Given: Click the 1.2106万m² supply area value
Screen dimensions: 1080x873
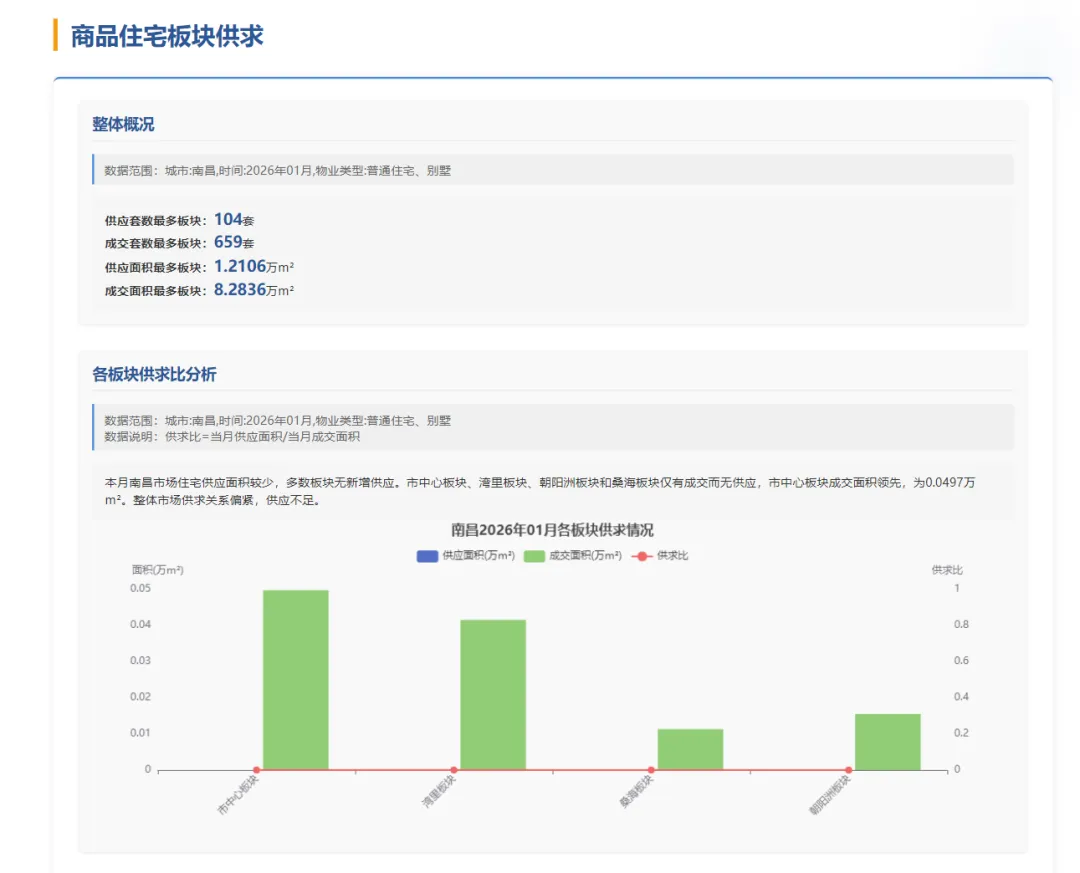Looking at the screenshot, I should (x=254, y=266).
